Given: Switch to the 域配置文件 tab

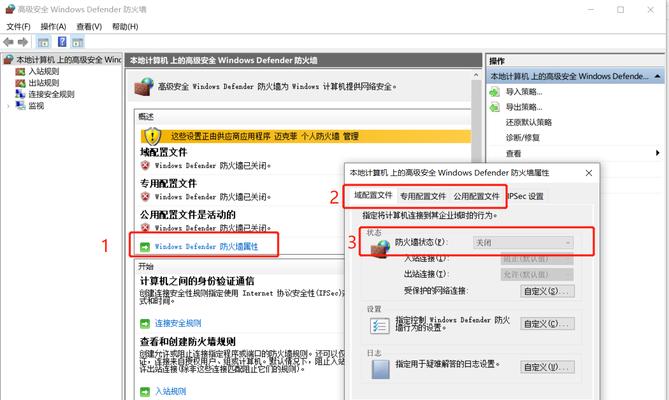Looking at the screenshot, I should click(372, 195).
